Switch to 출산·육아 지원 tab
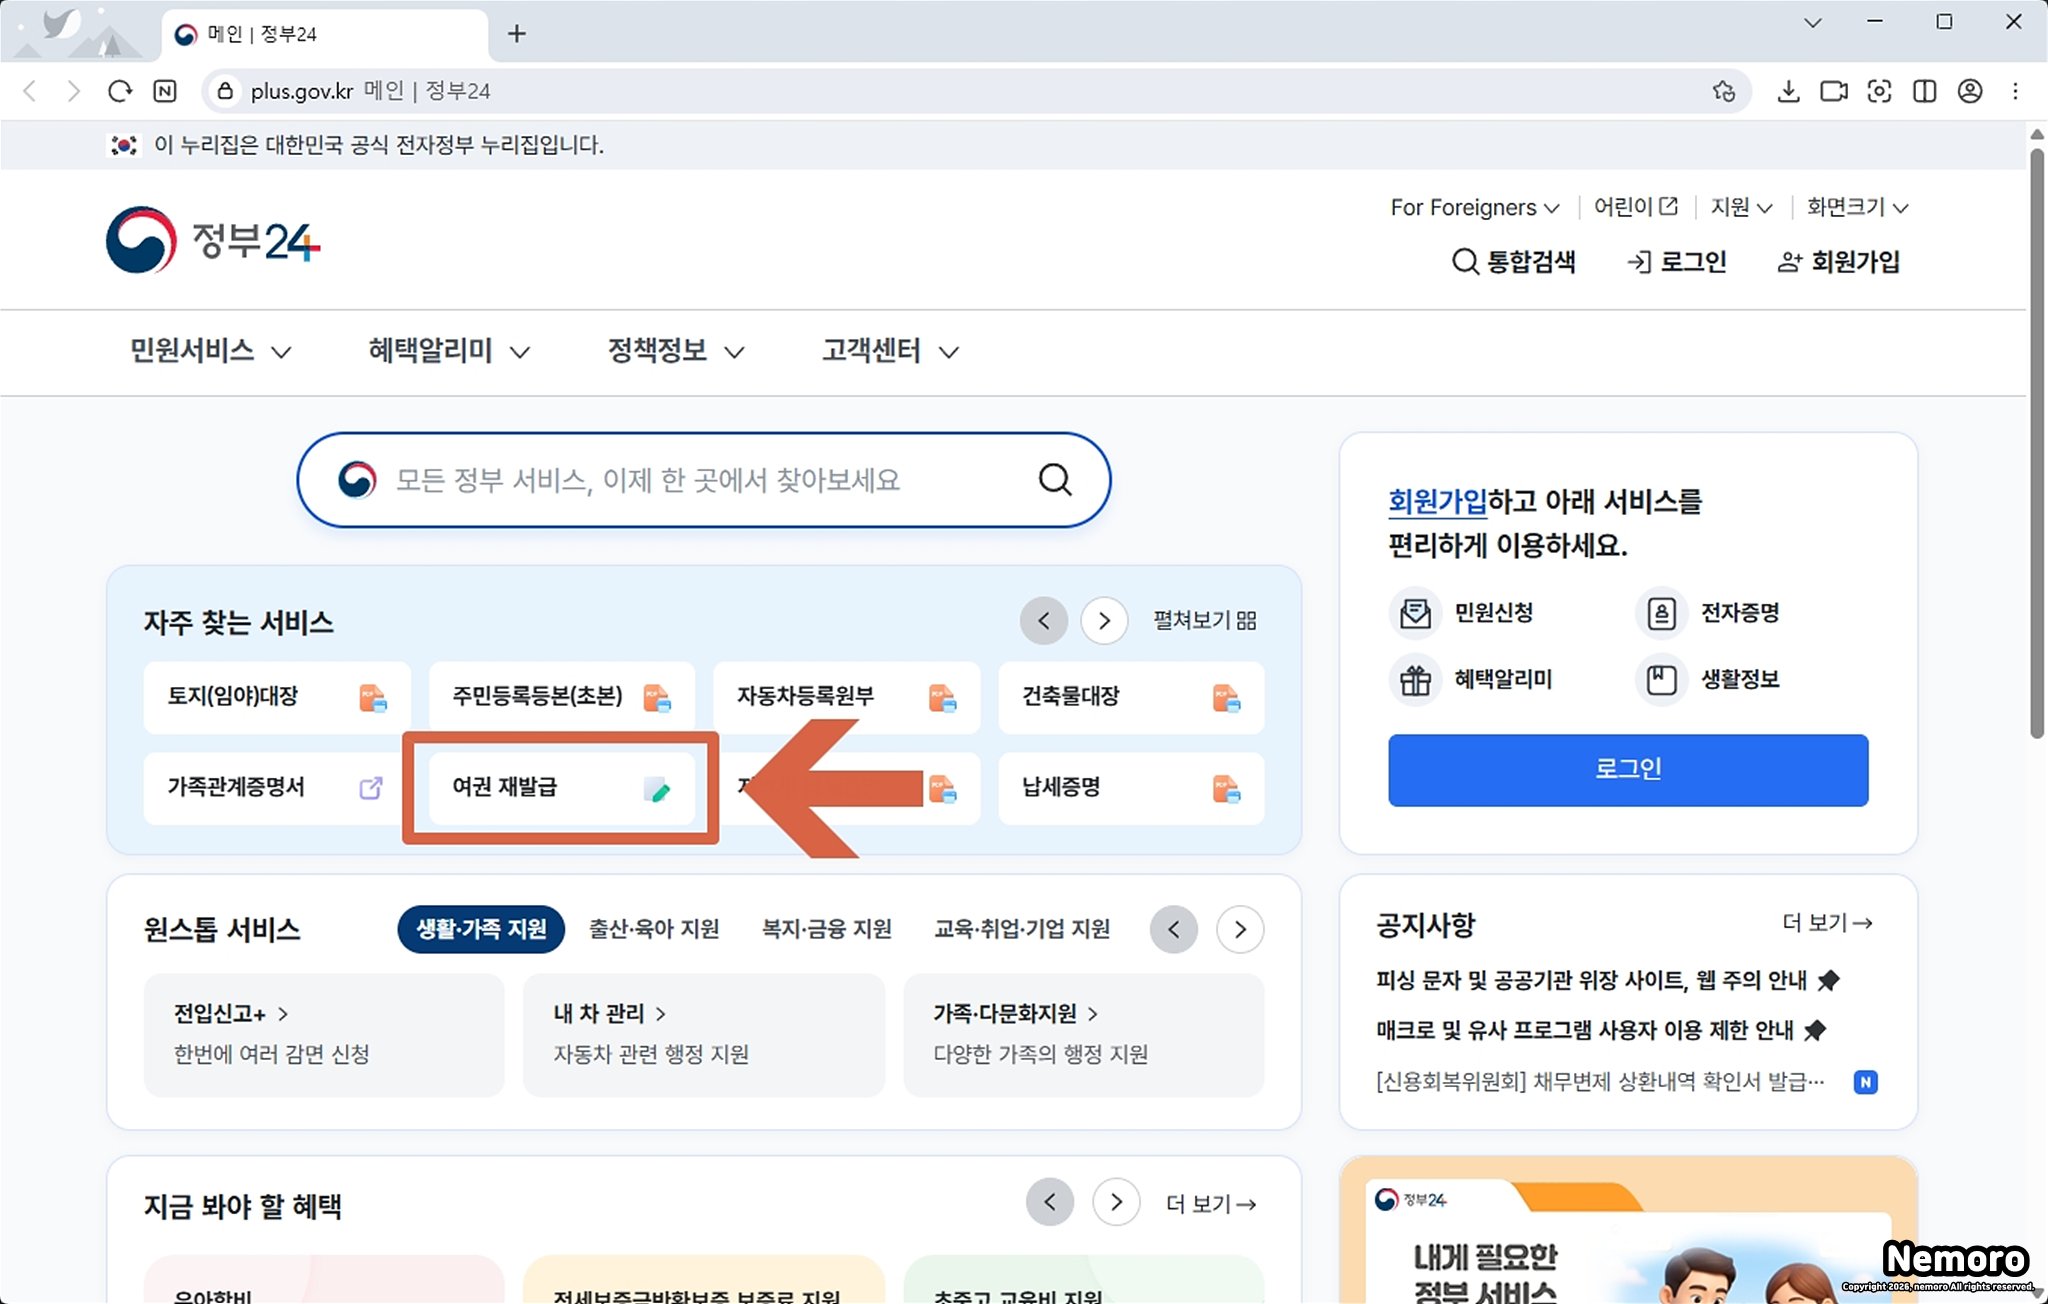This screenshot has height=1304, width=2048. coord(654,929)
